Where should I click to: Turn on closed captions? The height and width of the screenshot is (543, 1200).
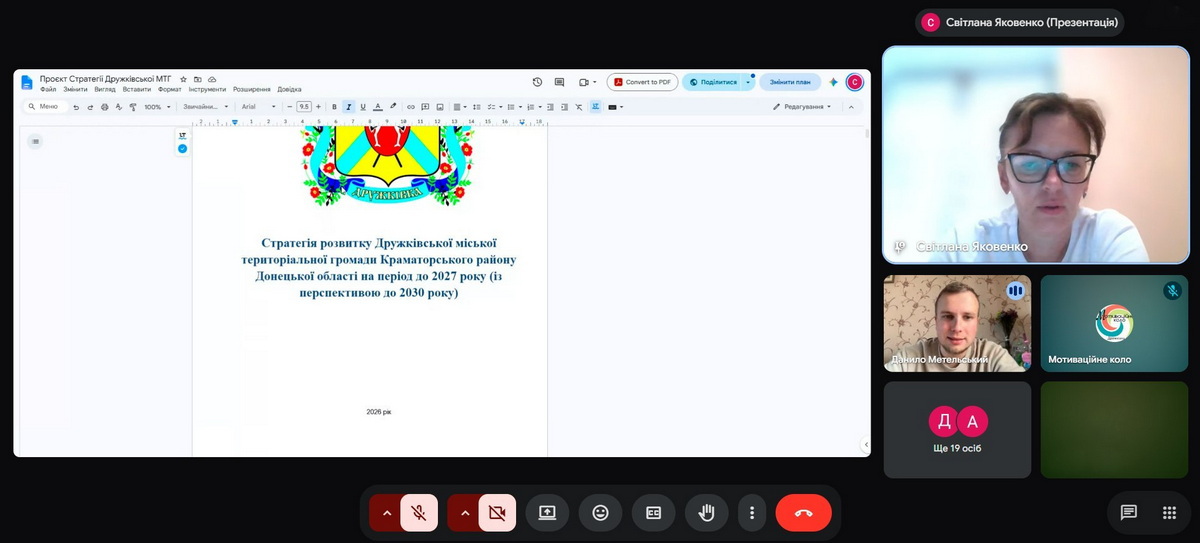pyautogui.click(x=653, y=513)
